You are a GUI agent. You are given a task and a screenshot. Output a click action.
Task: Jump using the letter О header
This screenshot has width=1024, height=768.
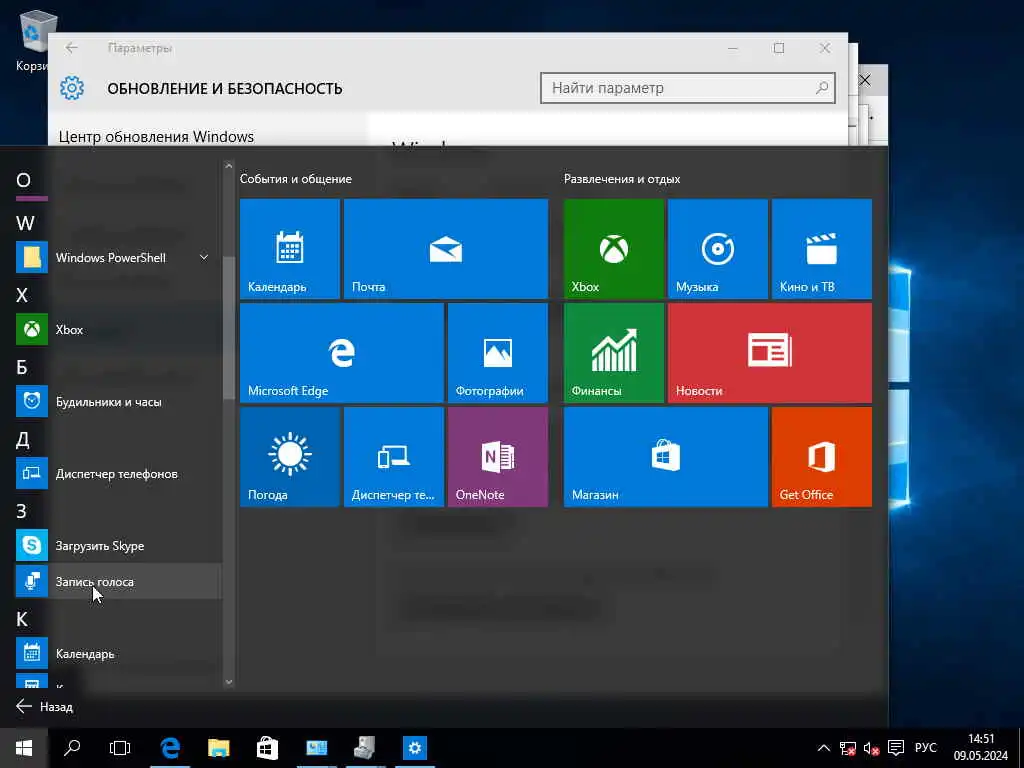point(24,180)
